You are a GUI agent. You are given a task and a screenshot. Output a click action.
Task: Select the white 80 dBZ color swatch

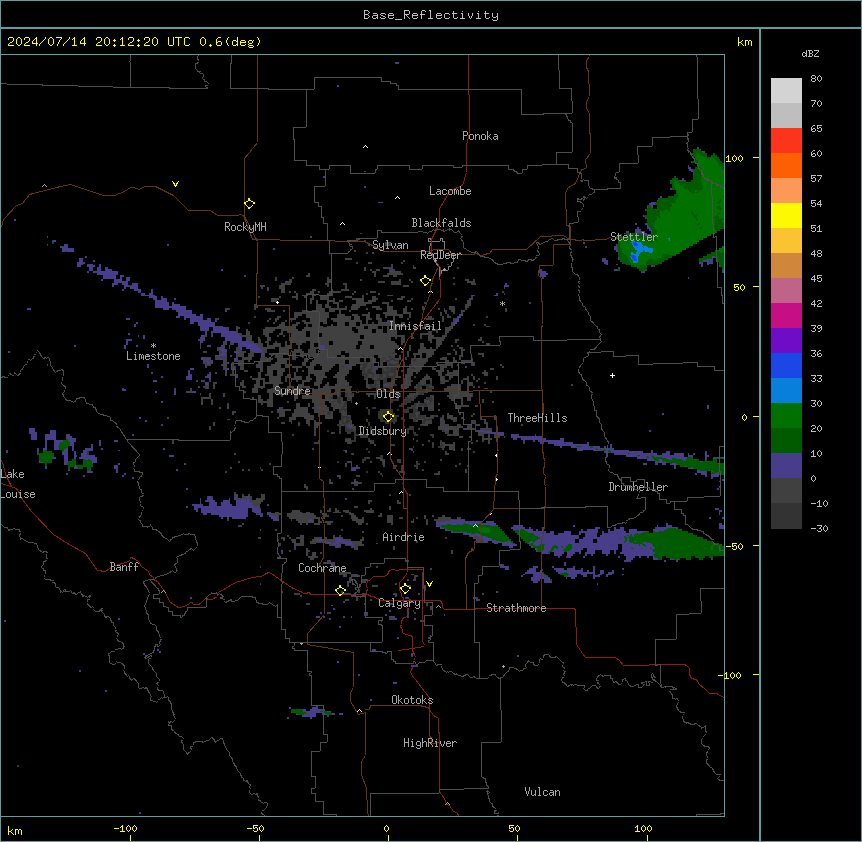coord(786,91)
